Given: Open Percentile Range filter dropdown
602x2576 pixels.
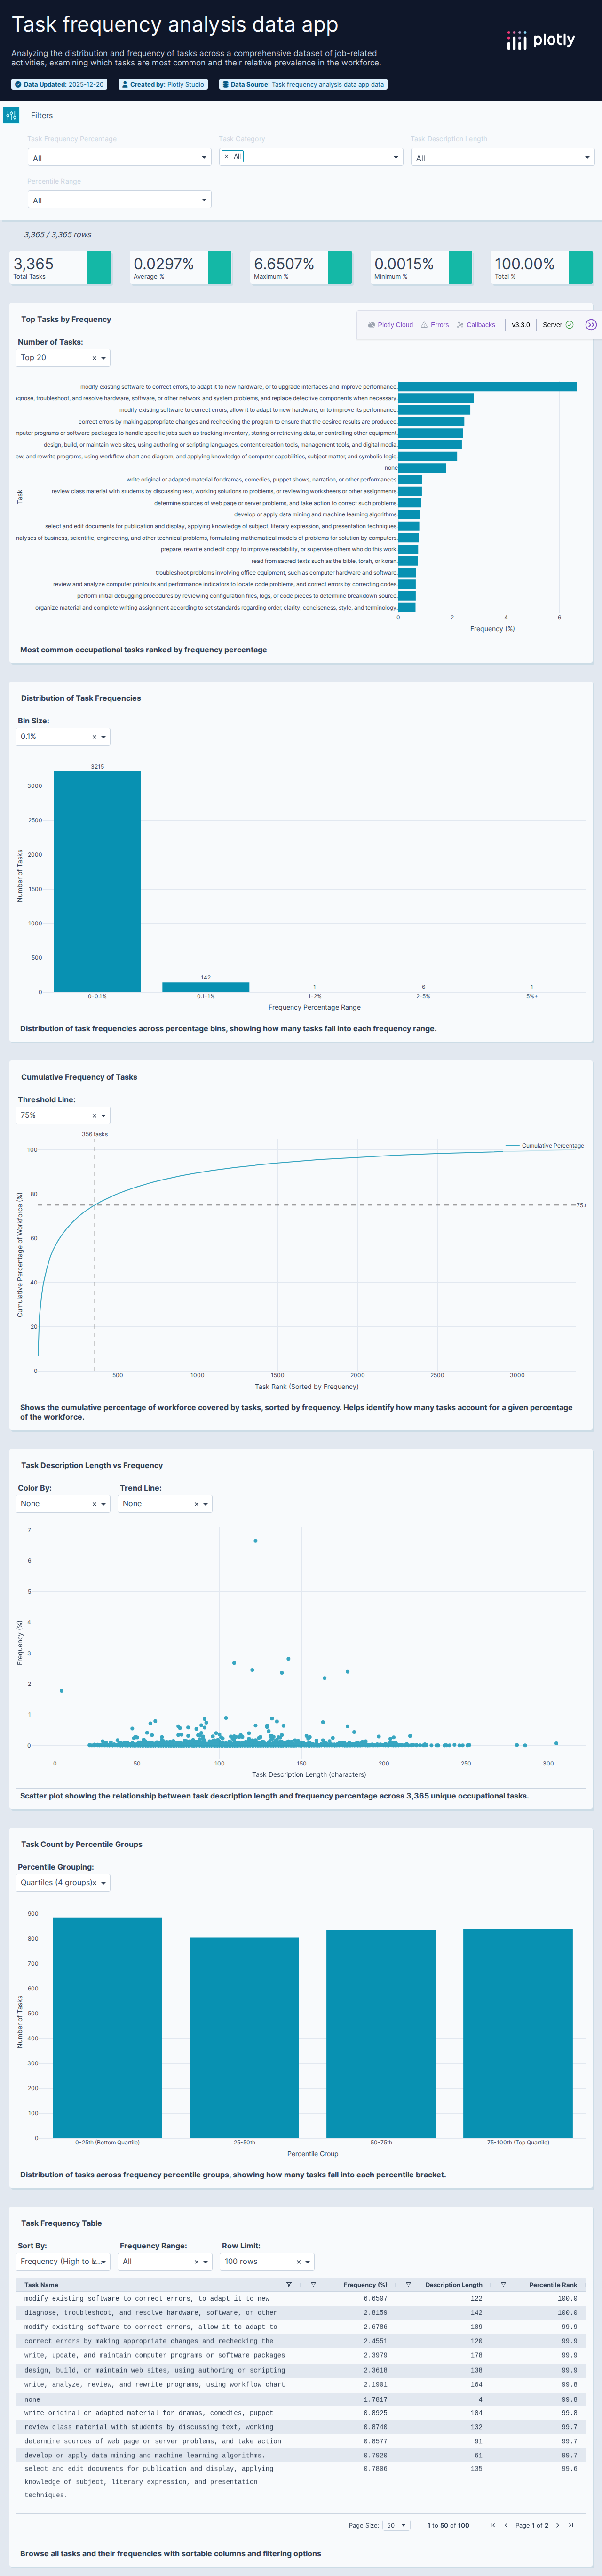Looking at the screenshot, I should pyautogui.click(x=119, y=200).
